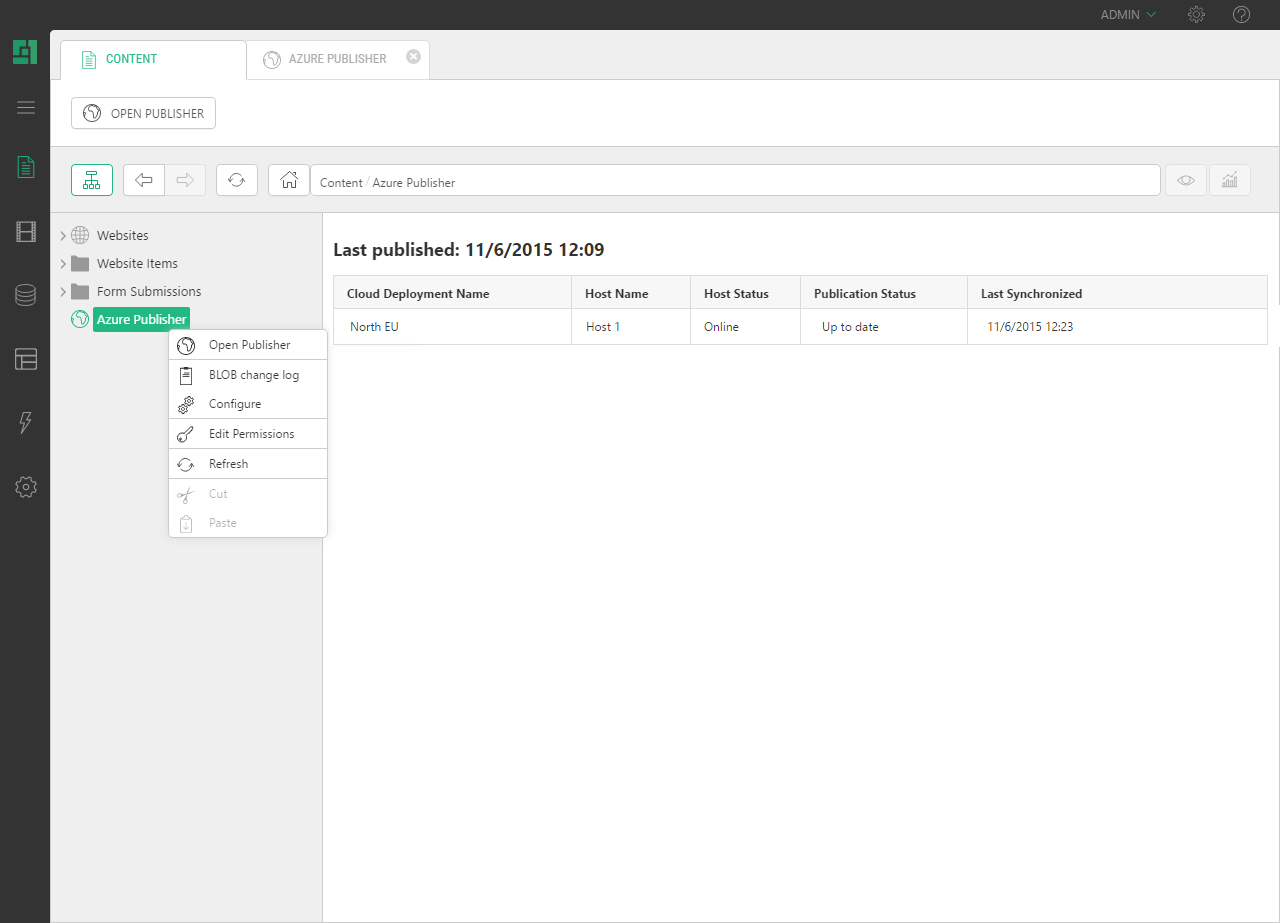Open the Layout perspective icon in sidebar
Viewport: 1280px width, 923px height.
(x=26, y=360)
